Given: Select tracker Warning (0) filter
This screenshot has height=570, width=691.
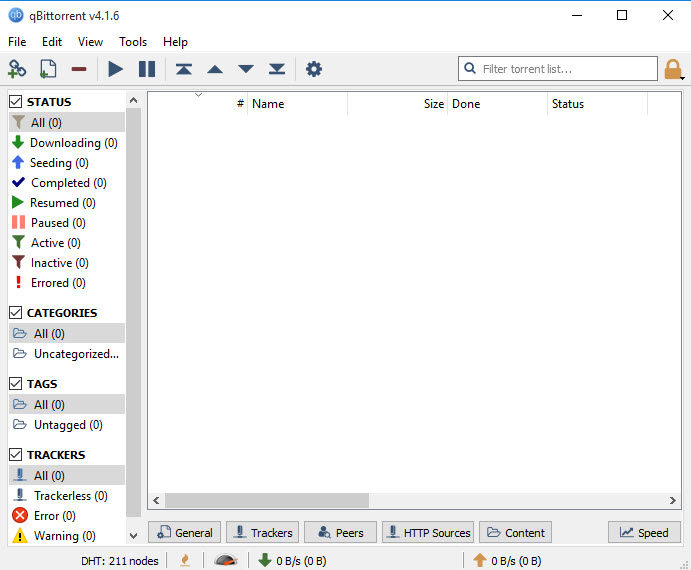Looking at the screenshot, I should click(67, 536).
